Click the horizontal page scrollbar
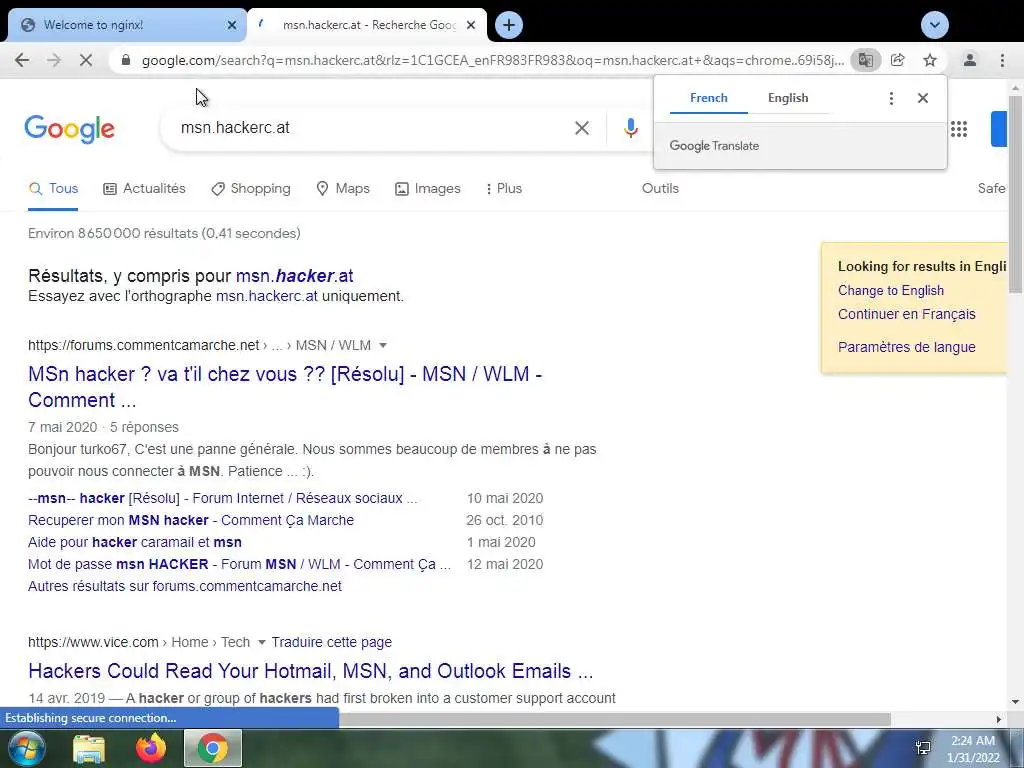 614,719
